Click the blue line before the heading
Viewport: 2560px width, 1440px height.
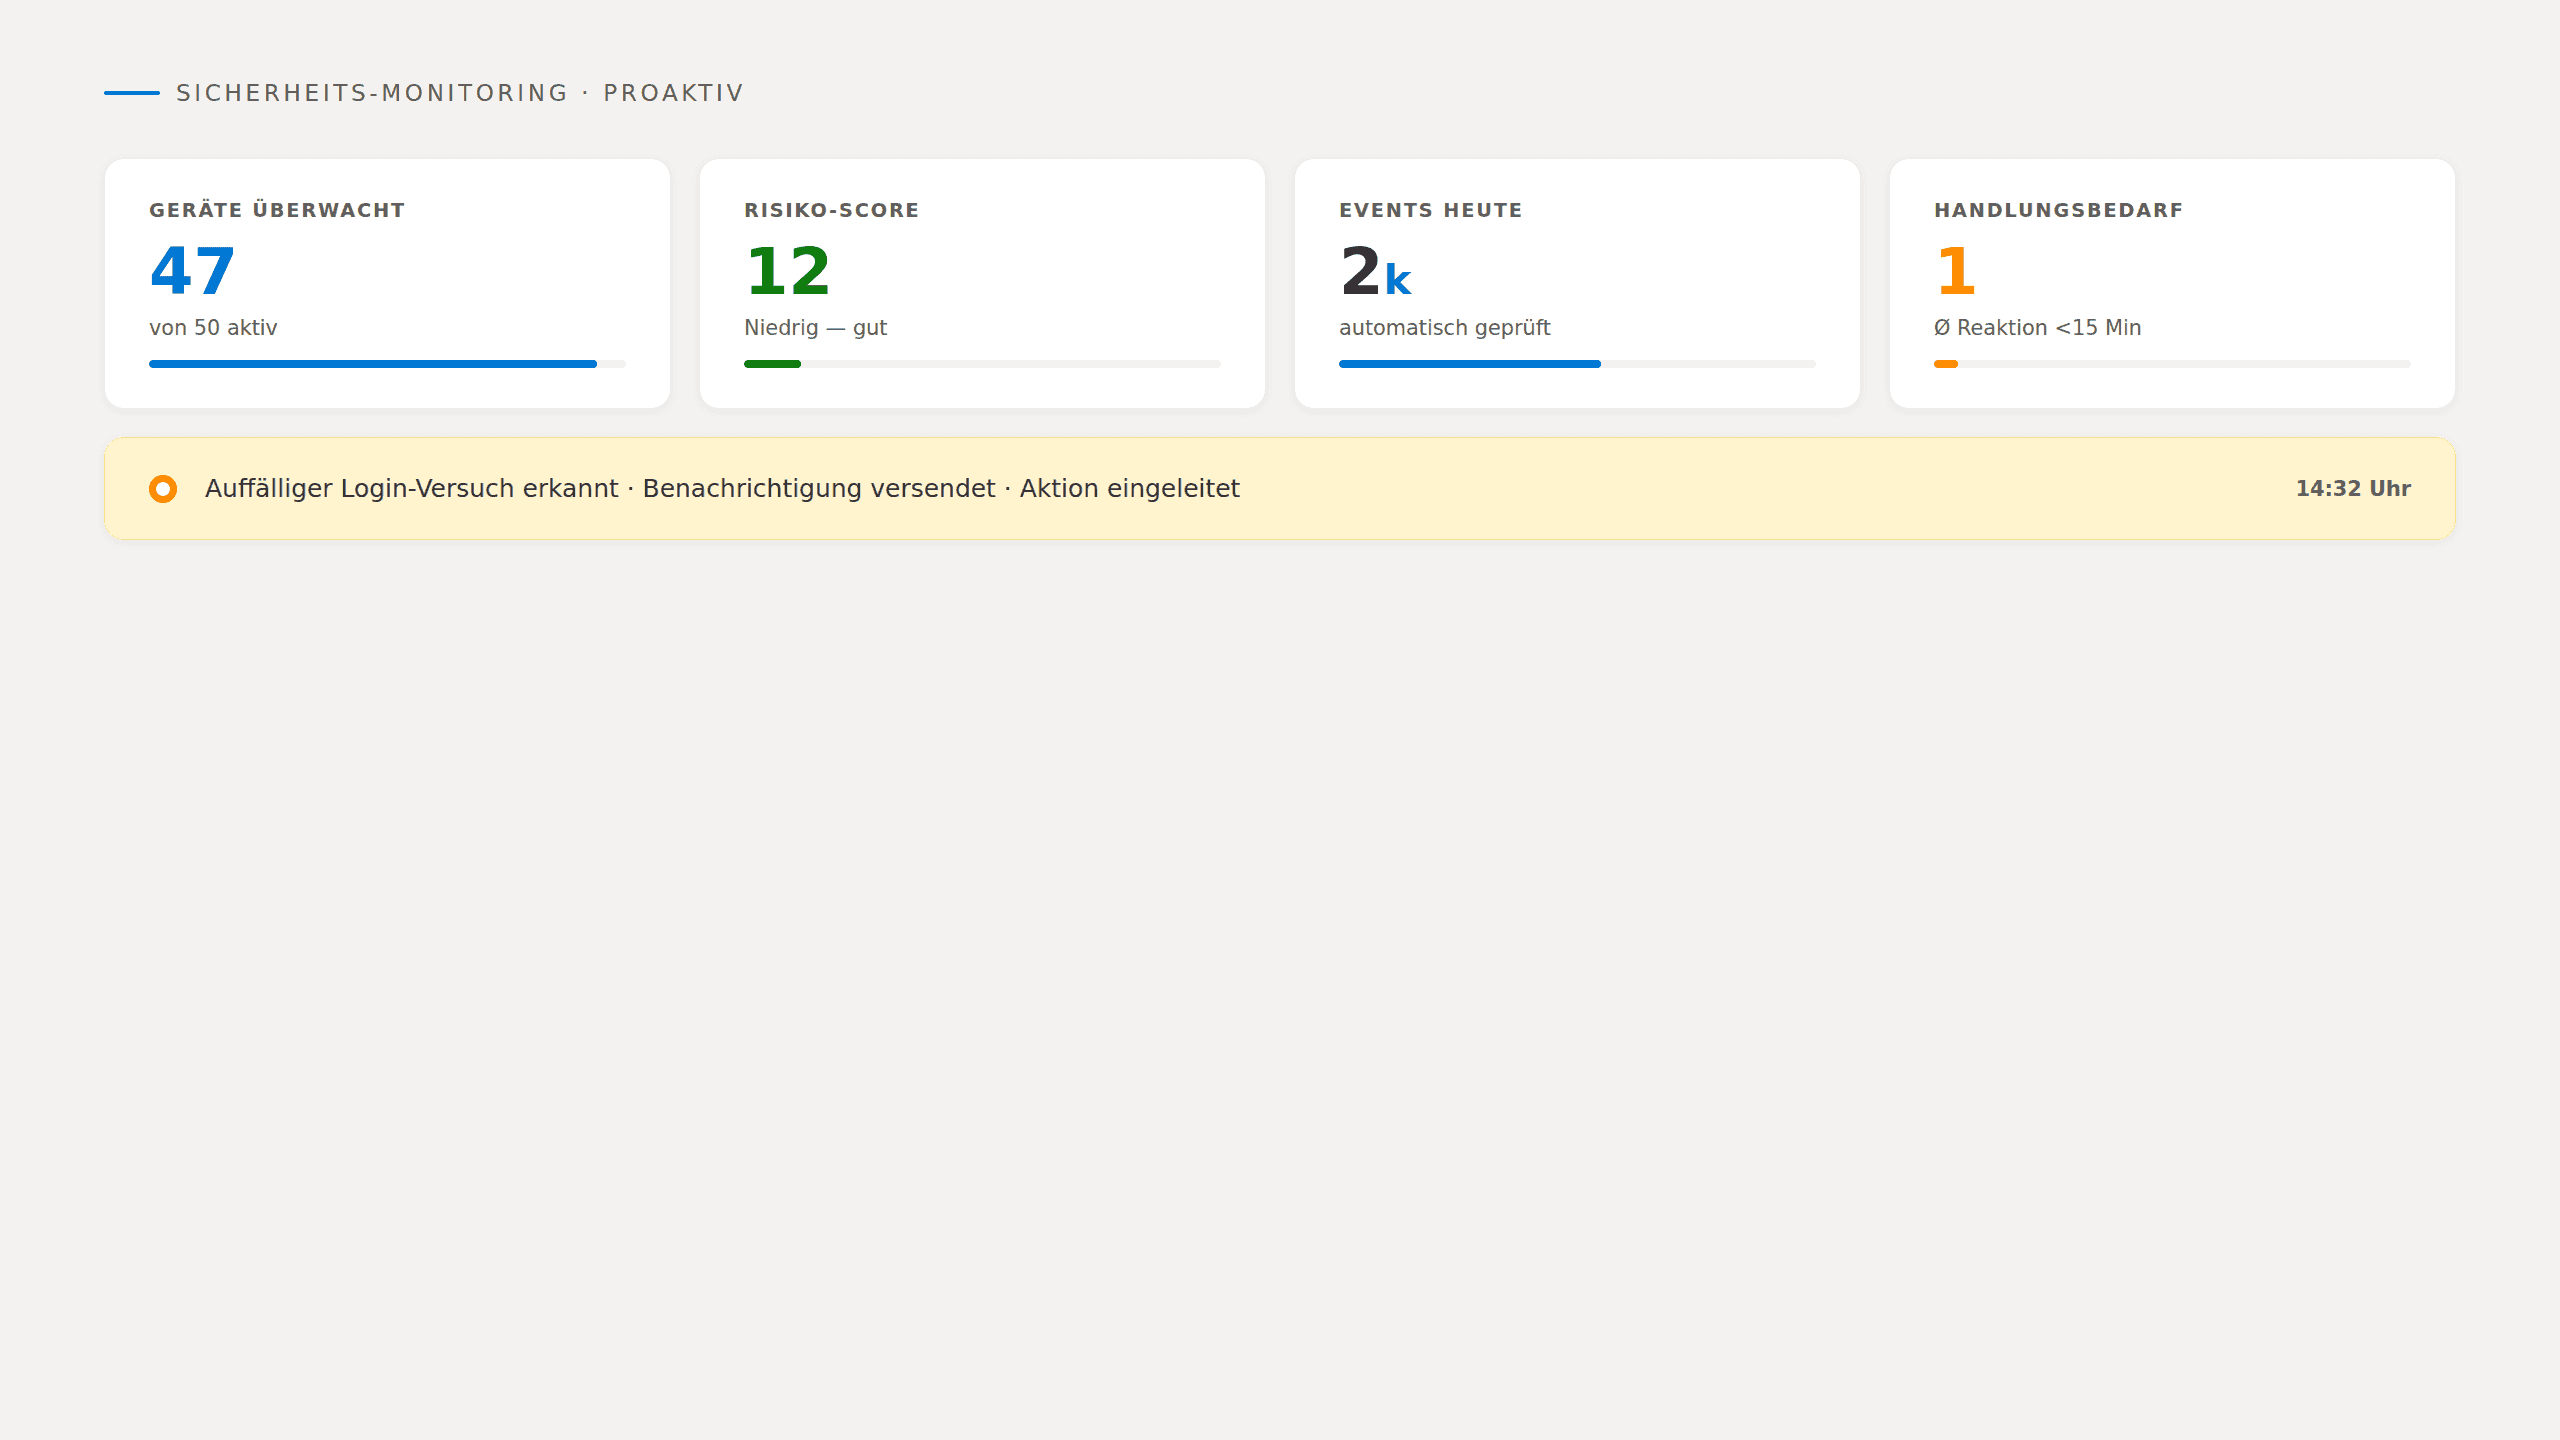pos(132,93)
